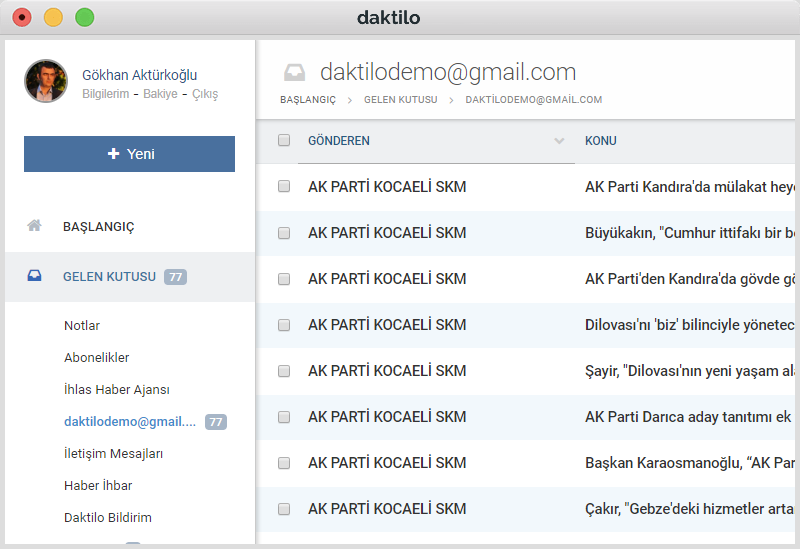Open Daktilo Bildirim folder
800x549 pixels.
click(108, 517)
